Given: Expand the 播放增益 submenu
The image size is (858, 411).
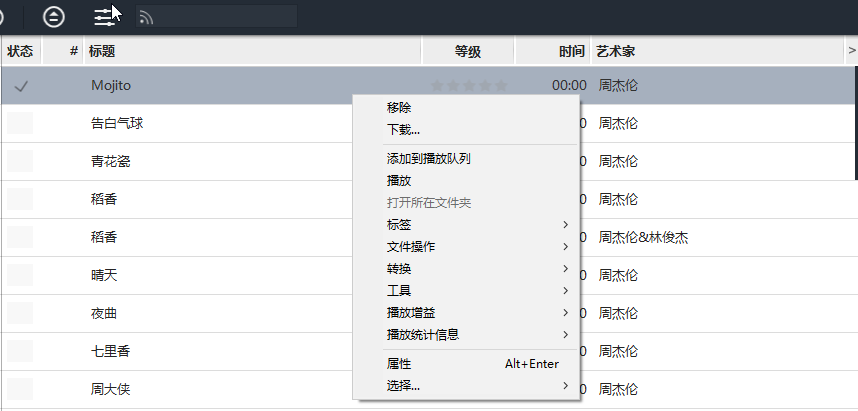Looking at the screenshot, I should [466, 312].
